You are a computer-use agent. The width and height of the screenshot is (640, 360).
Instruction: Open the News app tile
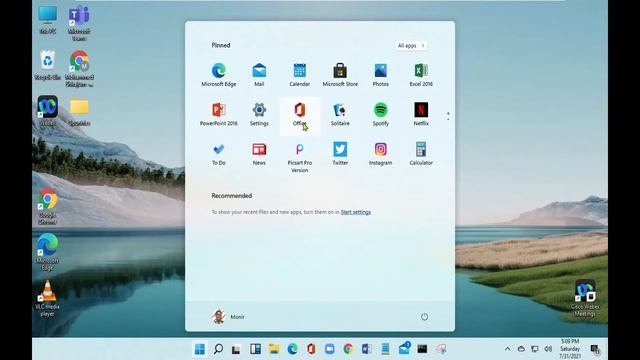tap(259, 154)
